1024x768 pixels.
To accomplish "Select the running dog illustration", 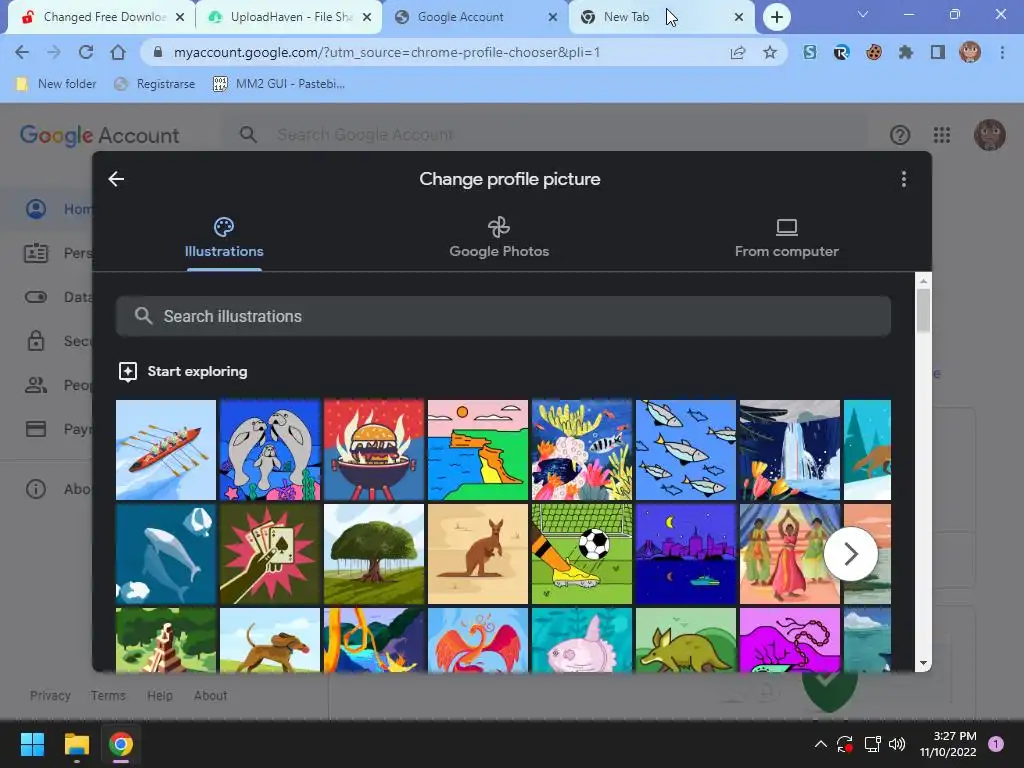I will coord(270,640).
